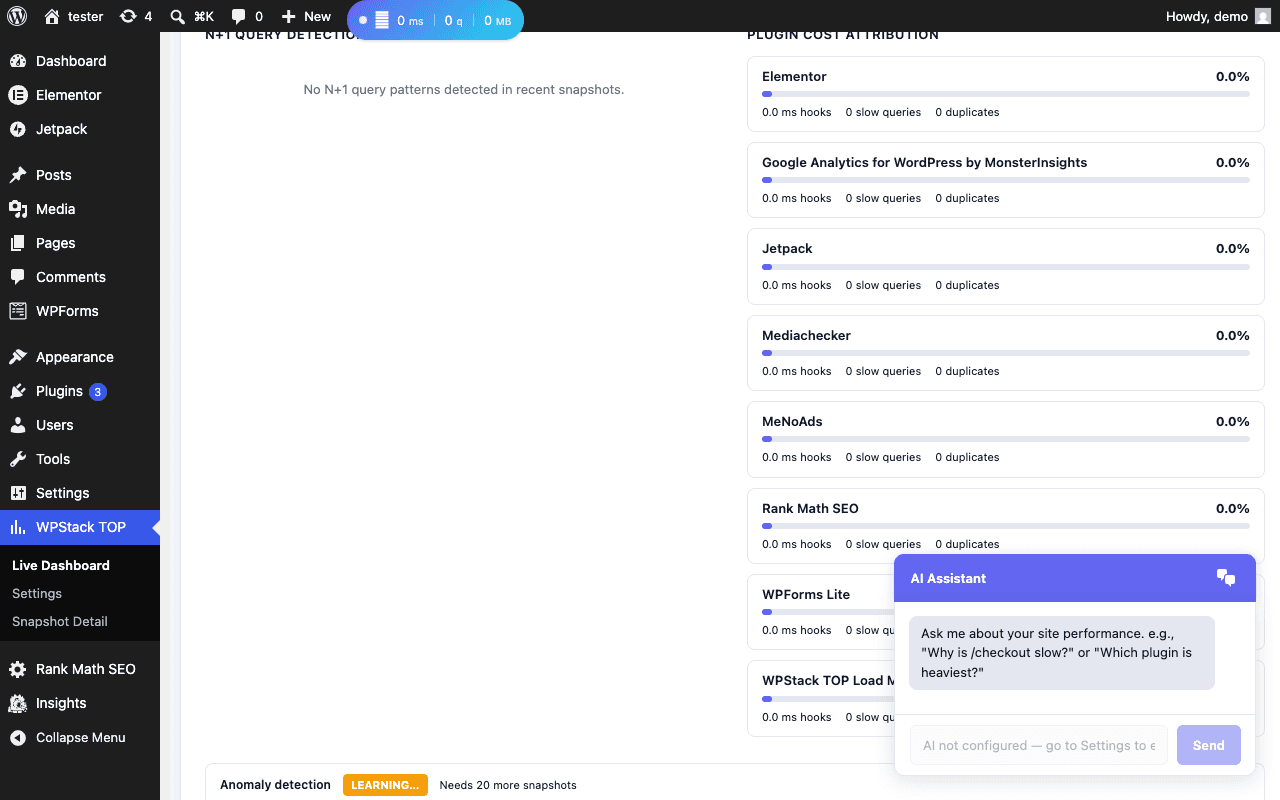Click the No N+1 query patterns message
Image resolution: width=1280 pixels, height=800 pixels.
[464, 89]
